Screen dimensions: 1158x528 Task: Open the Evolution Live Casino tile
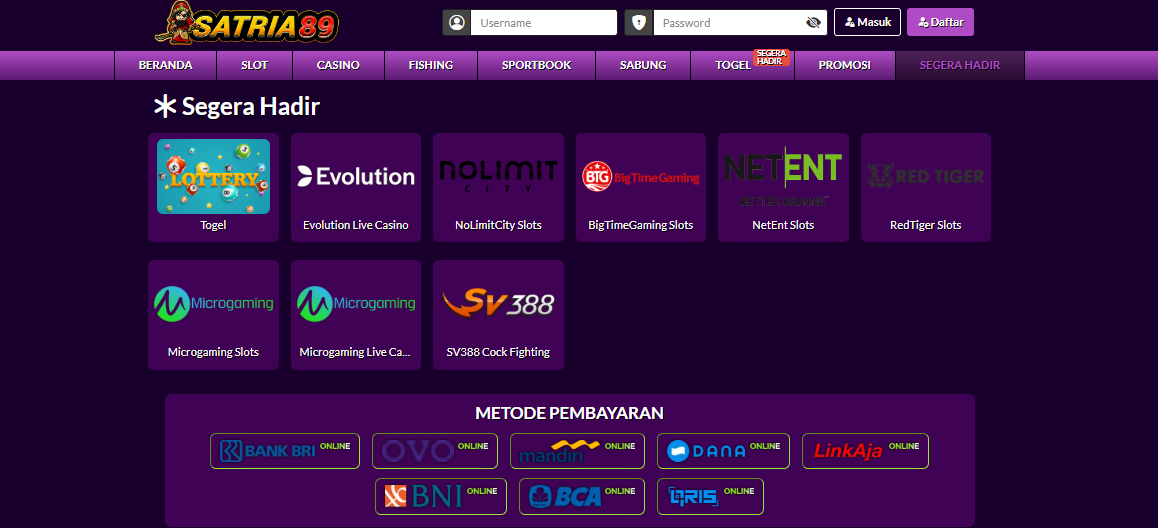(356, 187)
